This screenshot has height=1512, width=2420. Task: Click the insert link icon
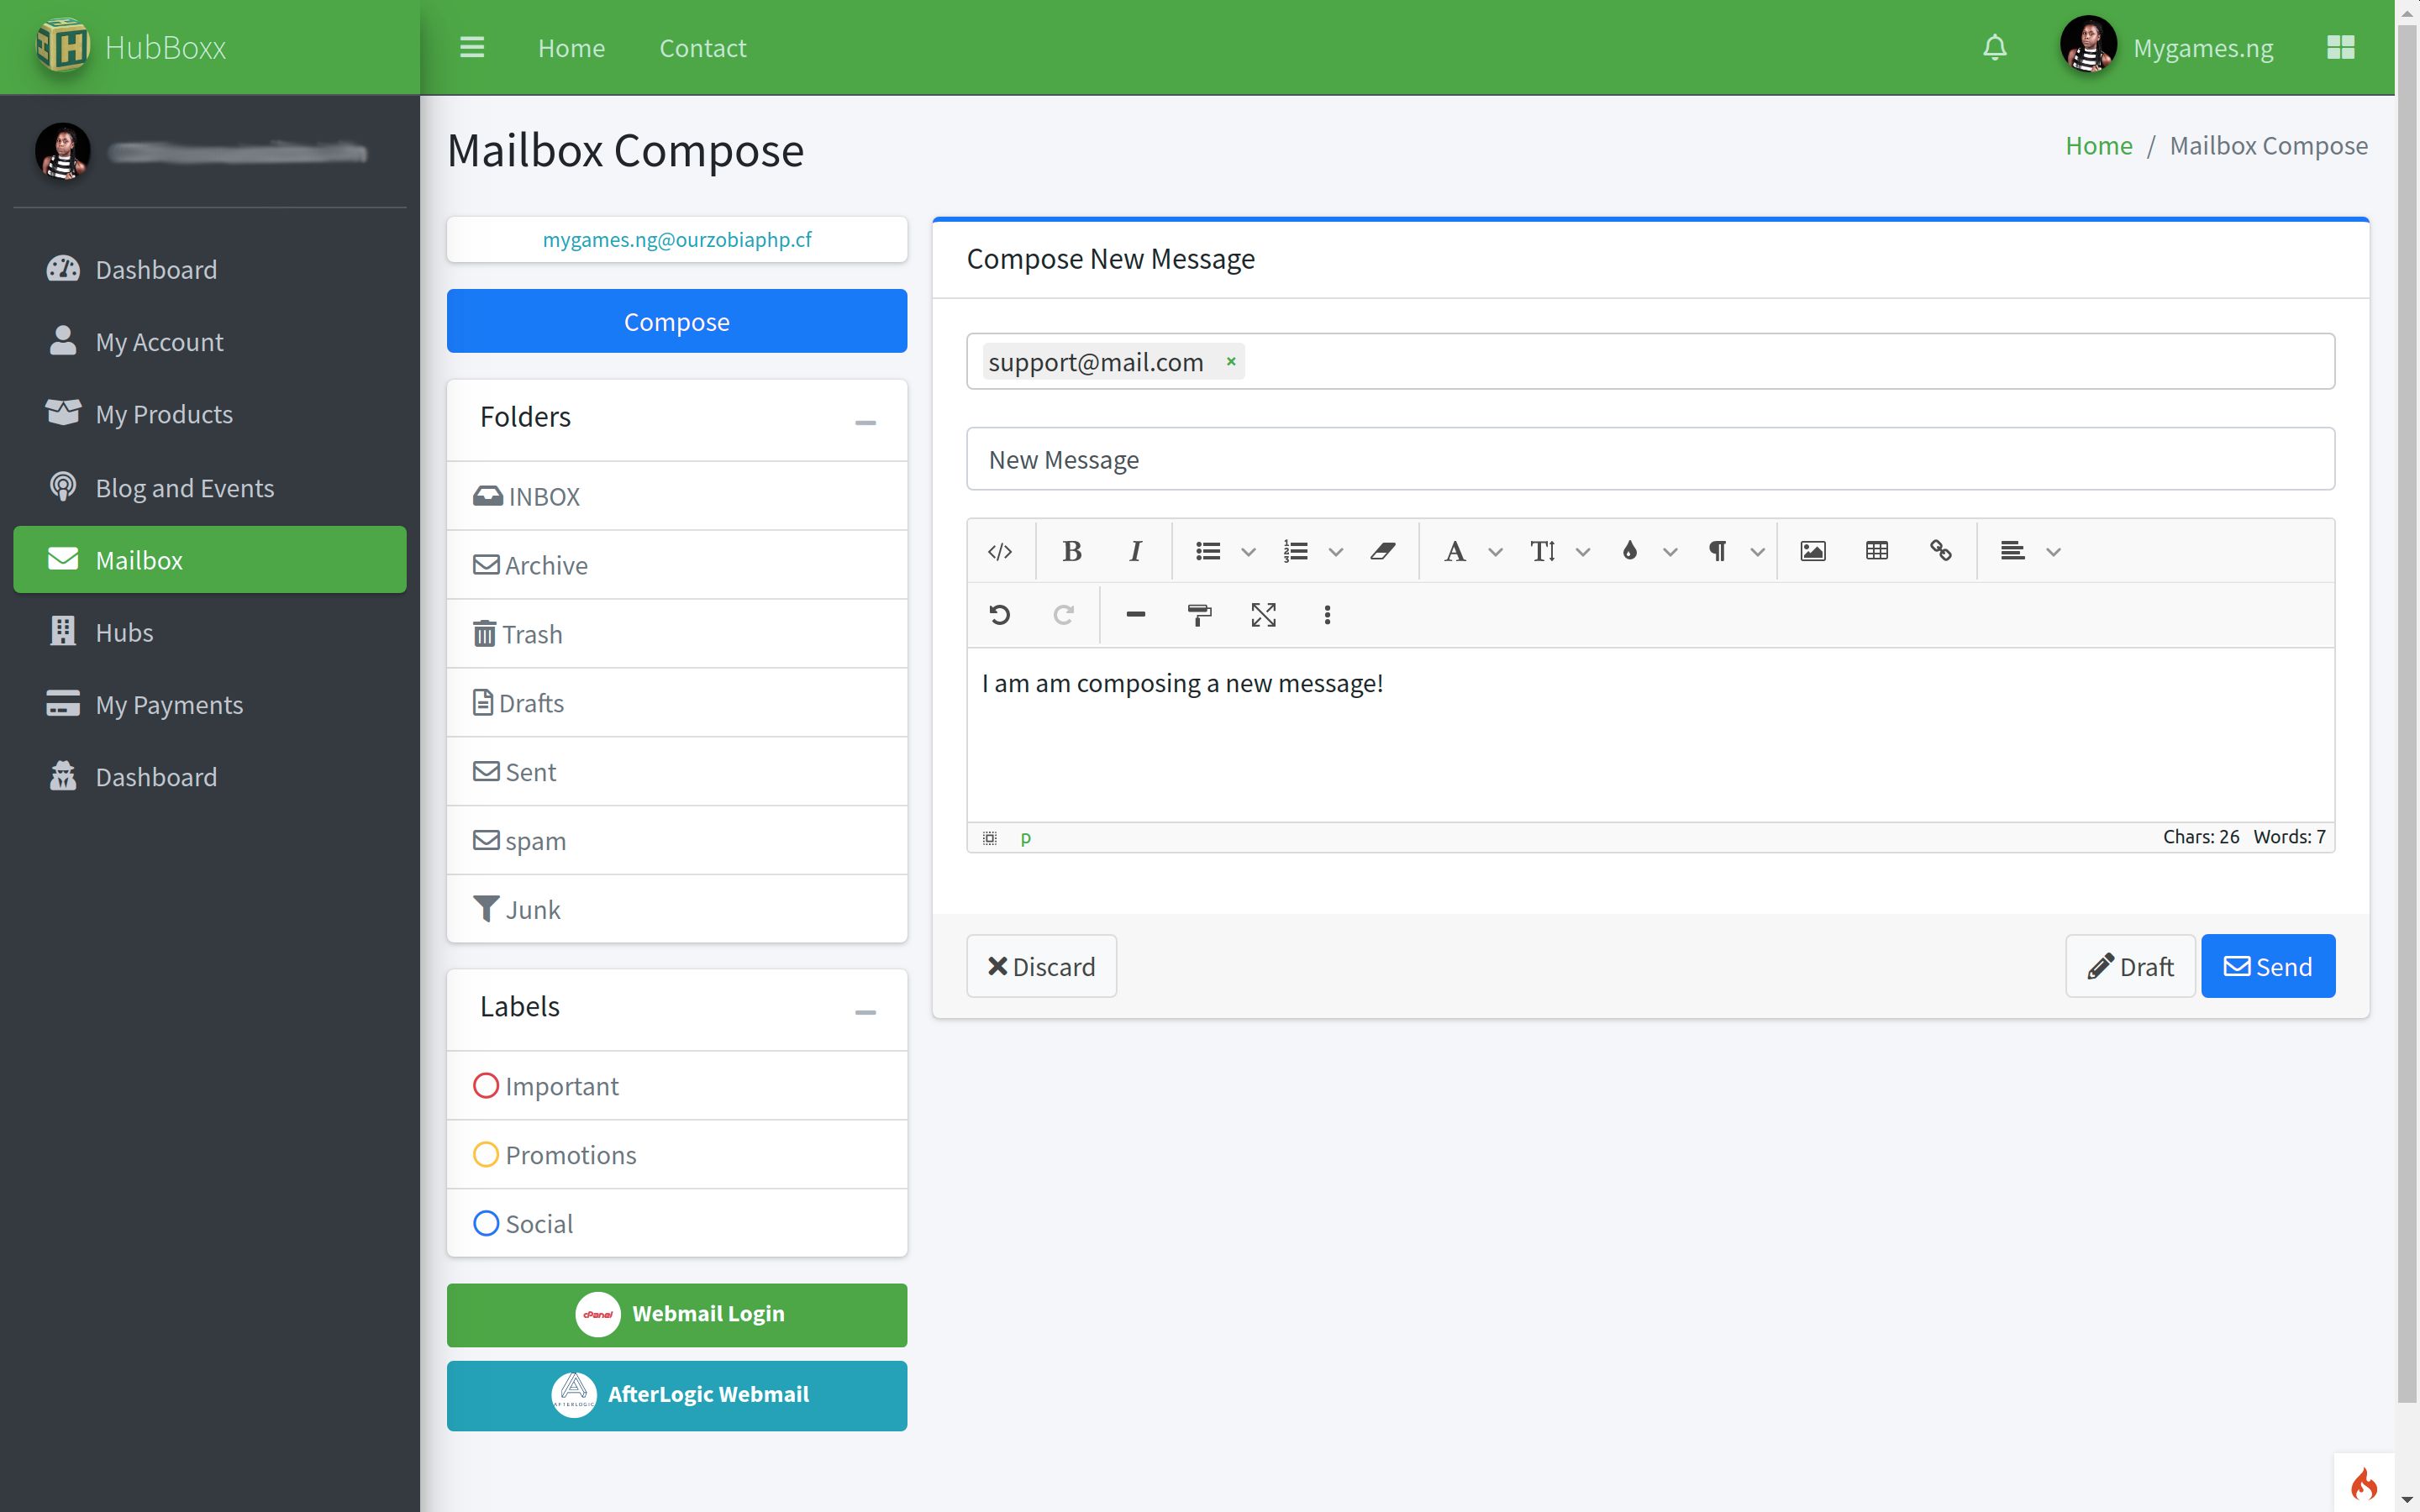pyautogui.click(x=1940, y=551)
